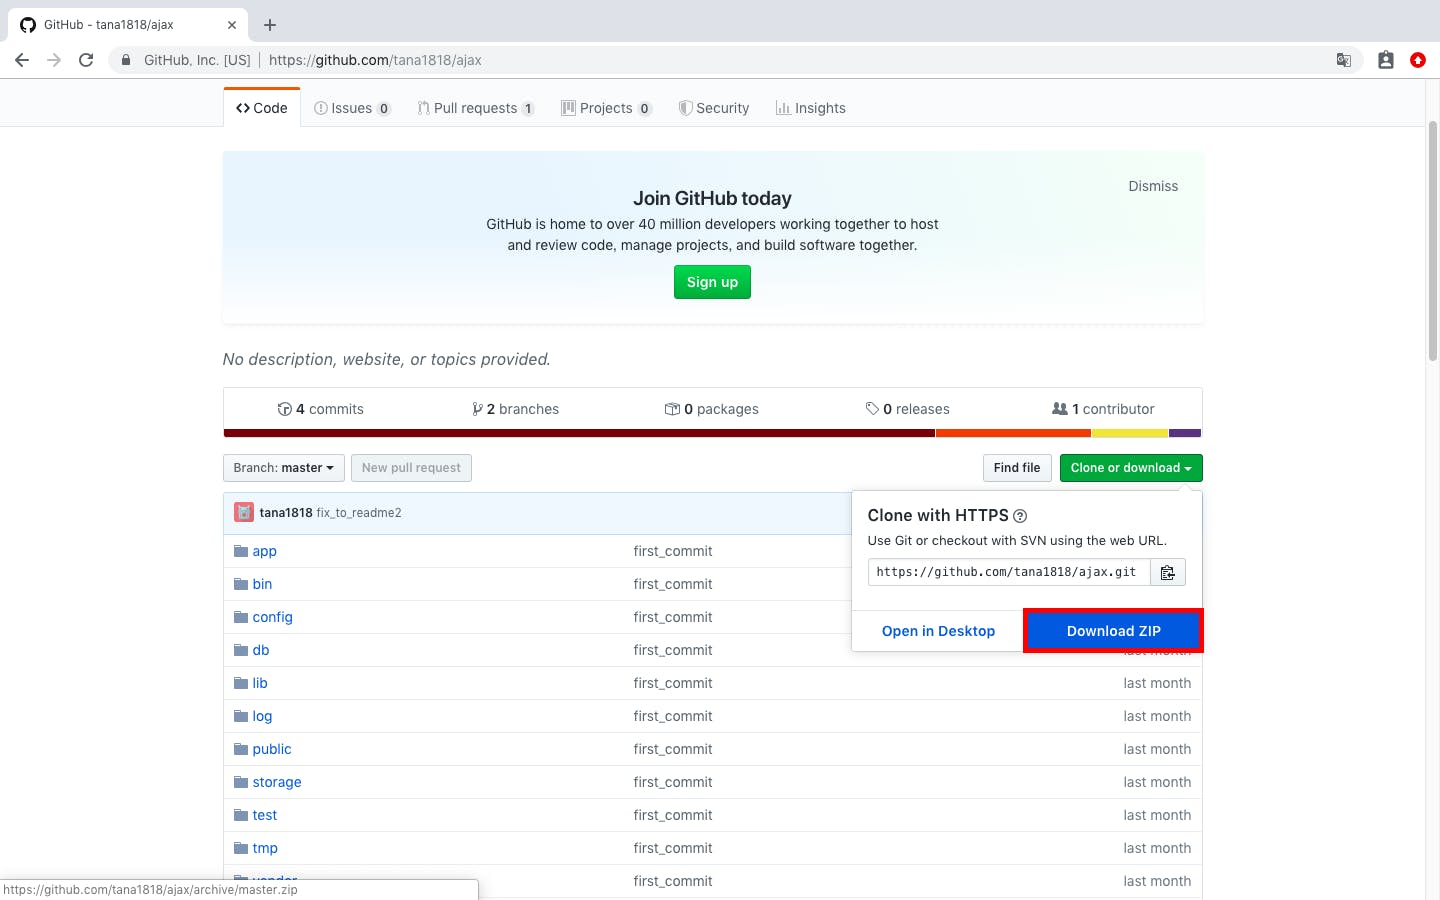
Task: Open the public folder link
Action: point(272,749)
